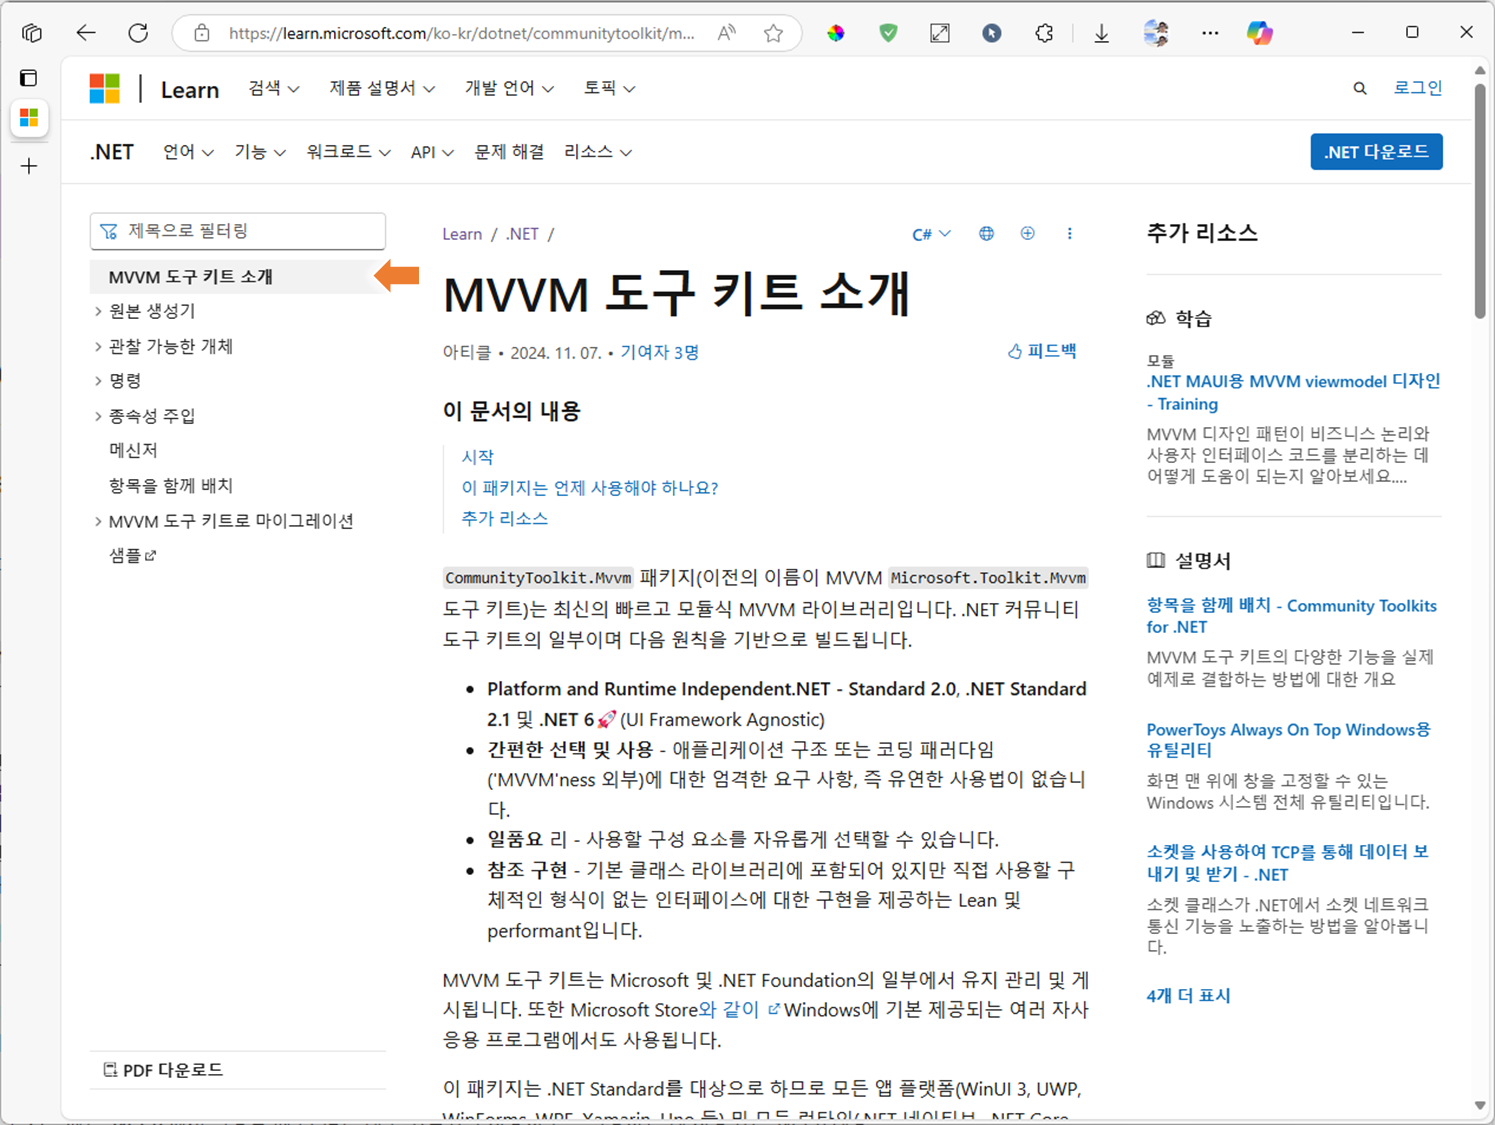Open Downloads arrow icon
The height and width of the screenshot is (1125, 1495).
[x=1101, y=33]
